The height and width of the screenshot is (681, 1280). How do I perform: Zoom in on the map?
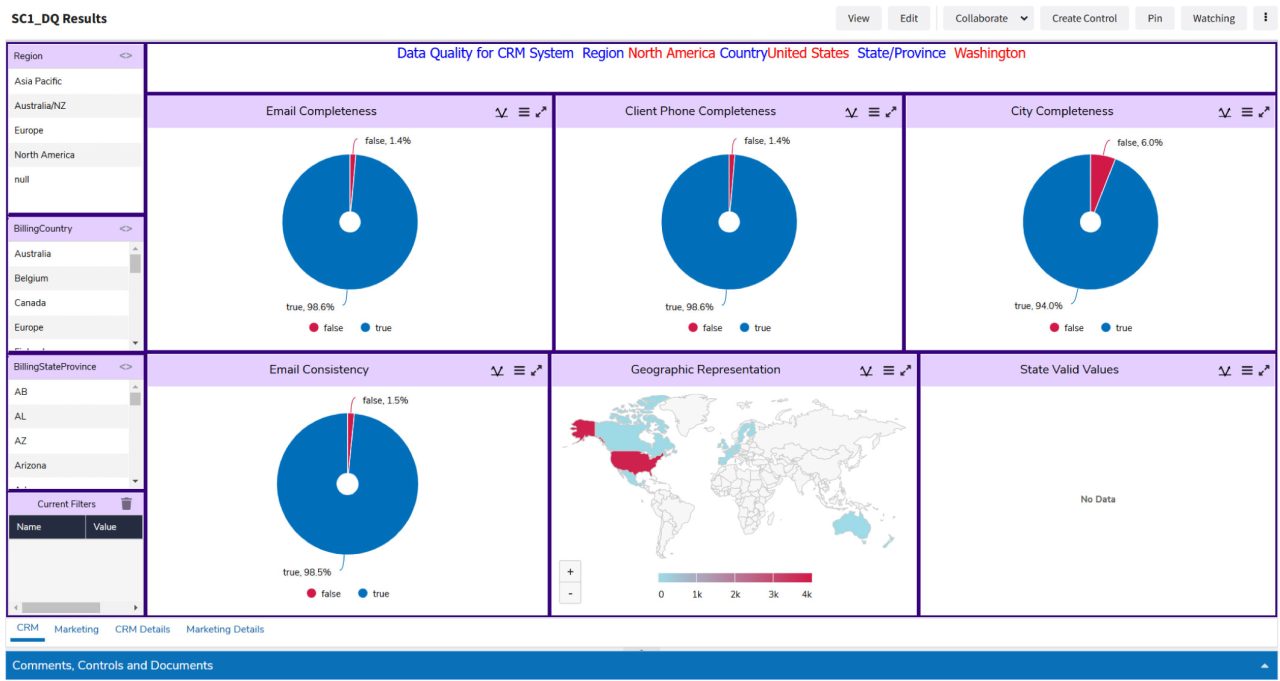570,571
